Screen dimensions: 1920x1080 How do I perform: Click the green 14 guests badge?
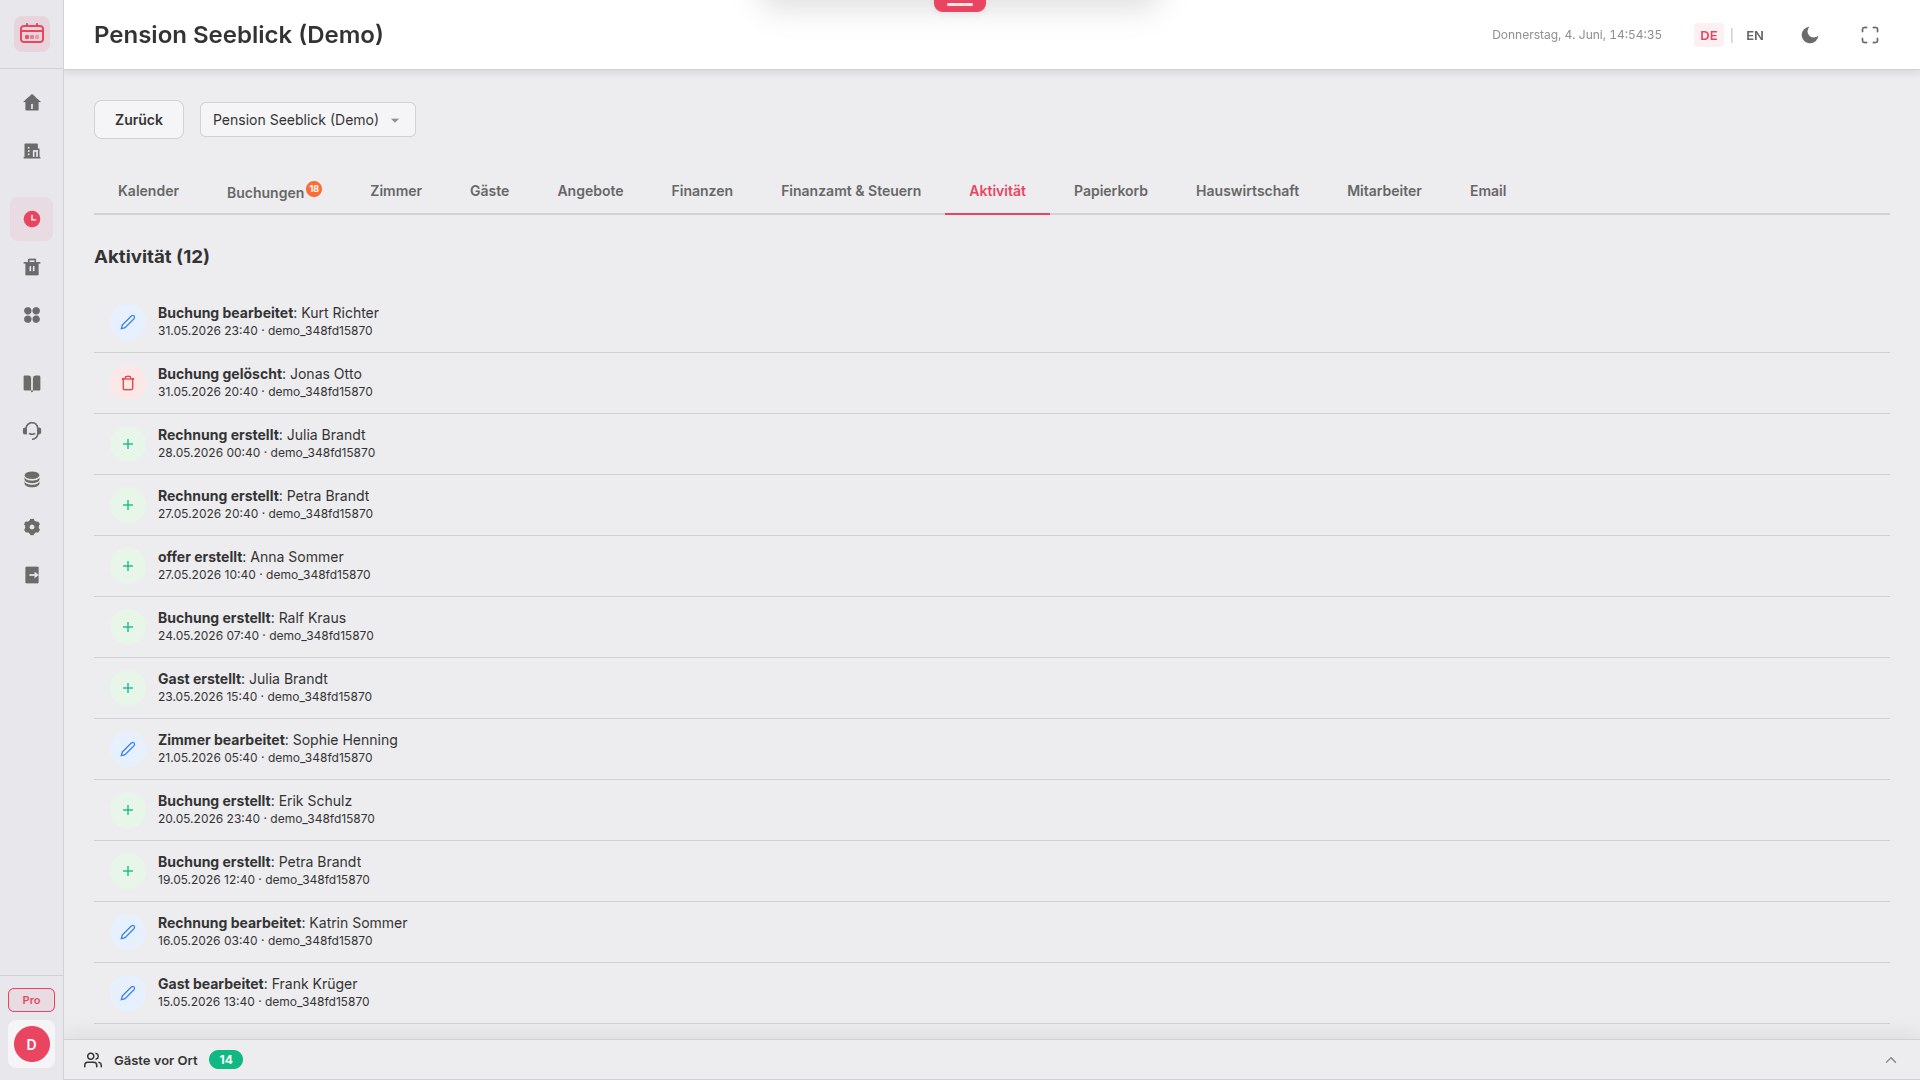(226, 1060)
